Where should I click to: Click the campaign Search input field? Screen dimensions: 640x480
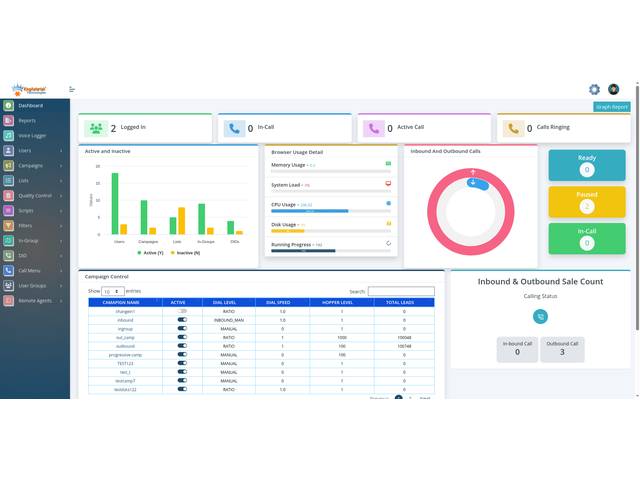[x=401, y=291]
